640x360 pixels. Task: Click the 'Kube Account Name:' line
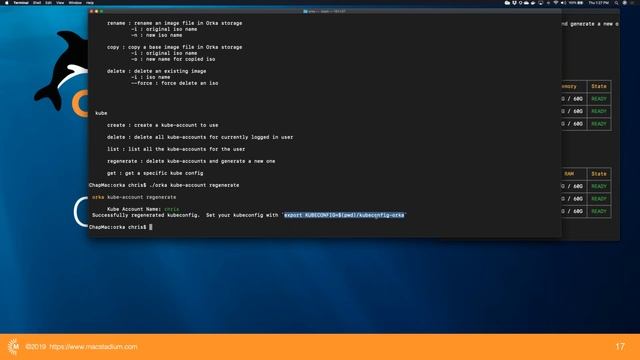(x=143, y=209)
